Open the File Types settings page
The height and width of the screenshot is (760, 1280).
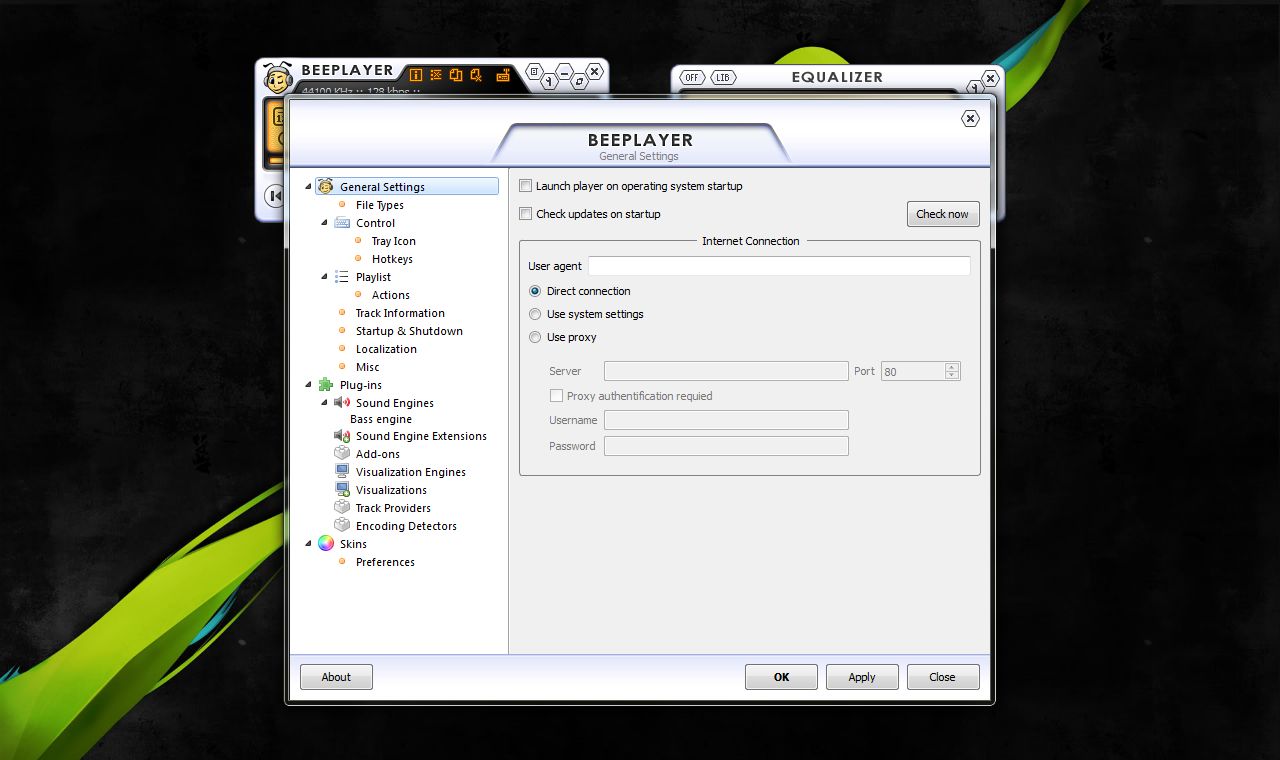(380, 205)
